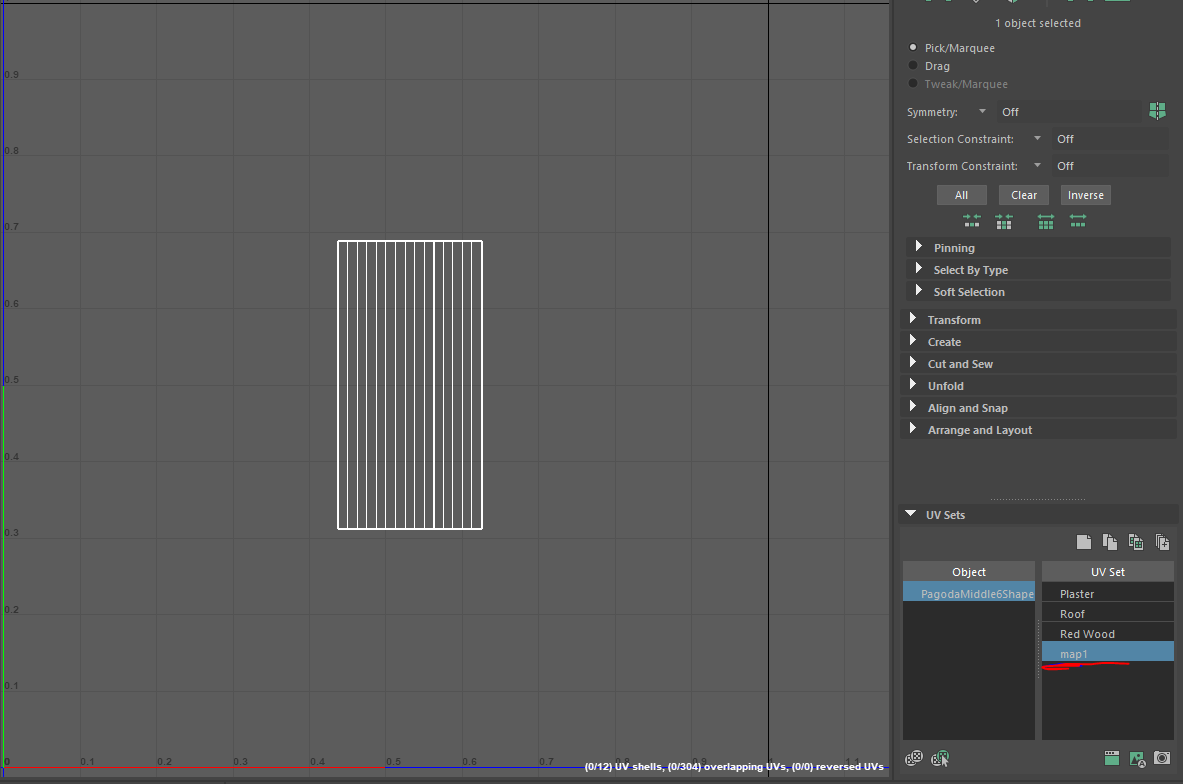Select the Tweak/Marquee option

912,83
